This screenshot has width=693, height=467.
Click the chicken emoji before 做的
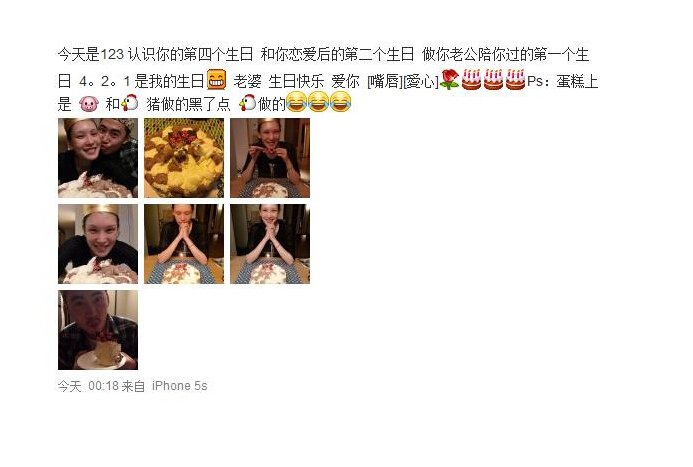248,103
